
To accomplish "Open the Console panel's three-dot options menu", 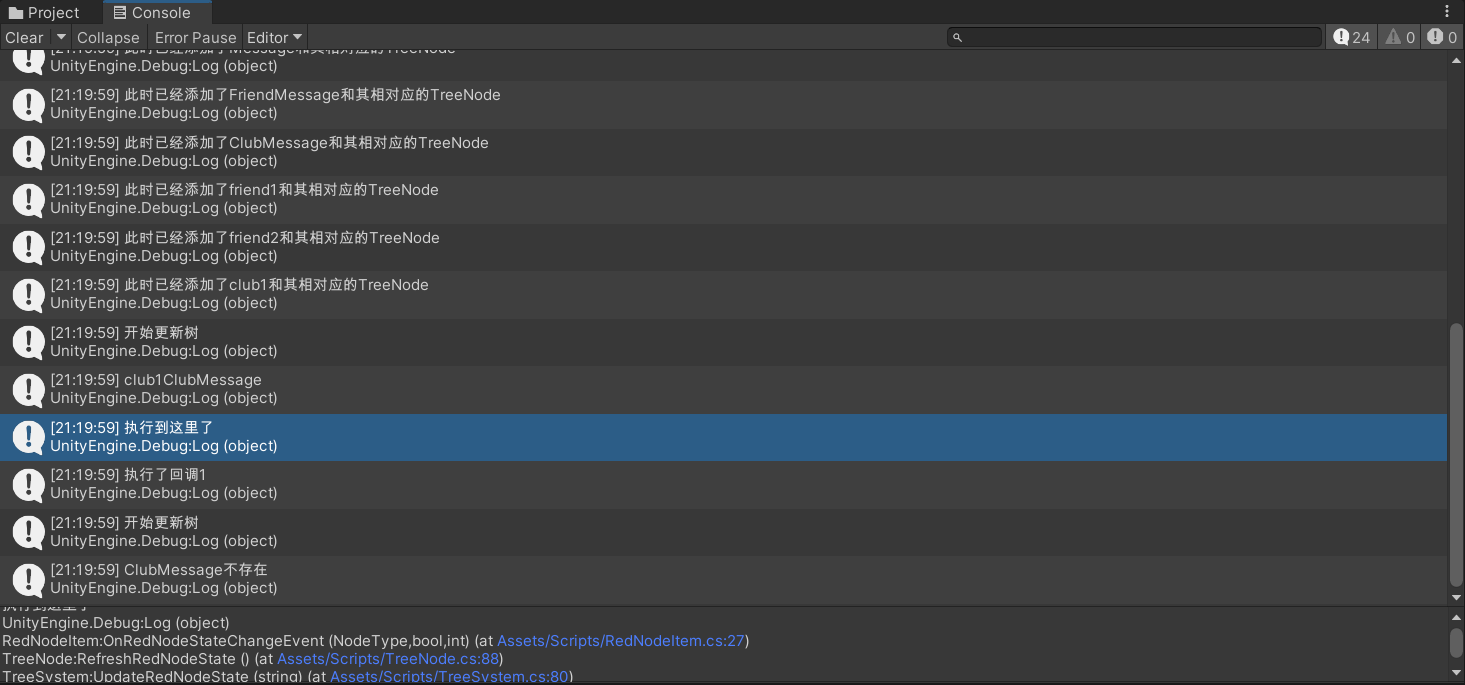I will tap(1447, 11).
